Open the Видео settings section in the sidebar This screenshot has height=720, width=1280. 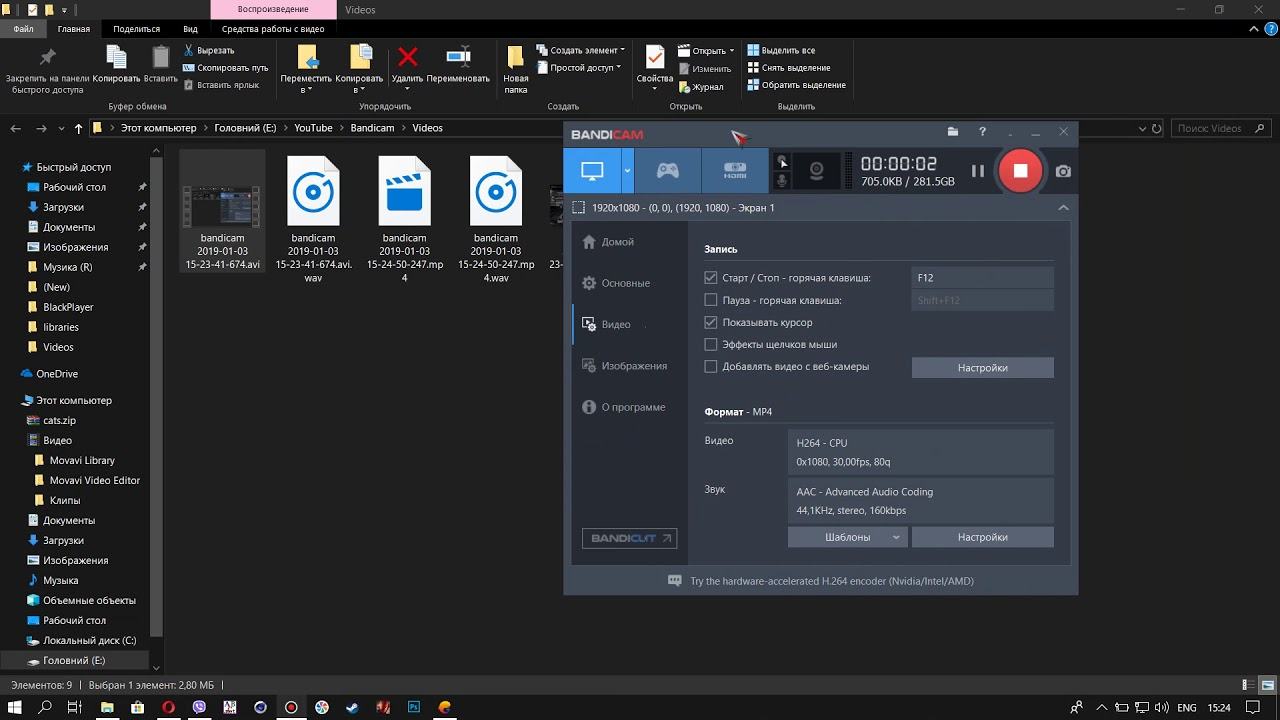(x=614, y=324)
